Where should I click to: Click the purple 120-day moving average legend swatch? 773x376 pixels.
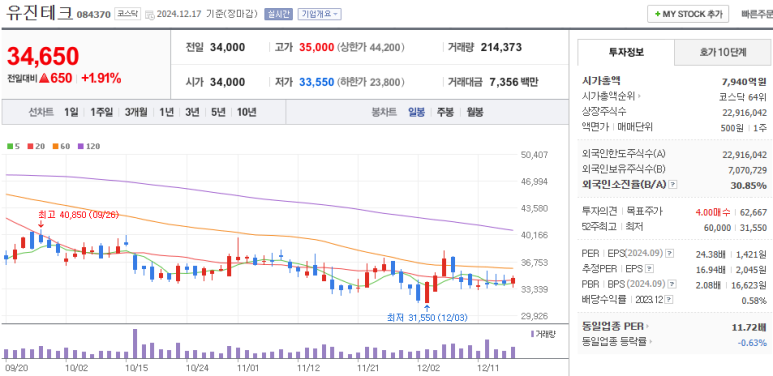click(x=81, y=146)
